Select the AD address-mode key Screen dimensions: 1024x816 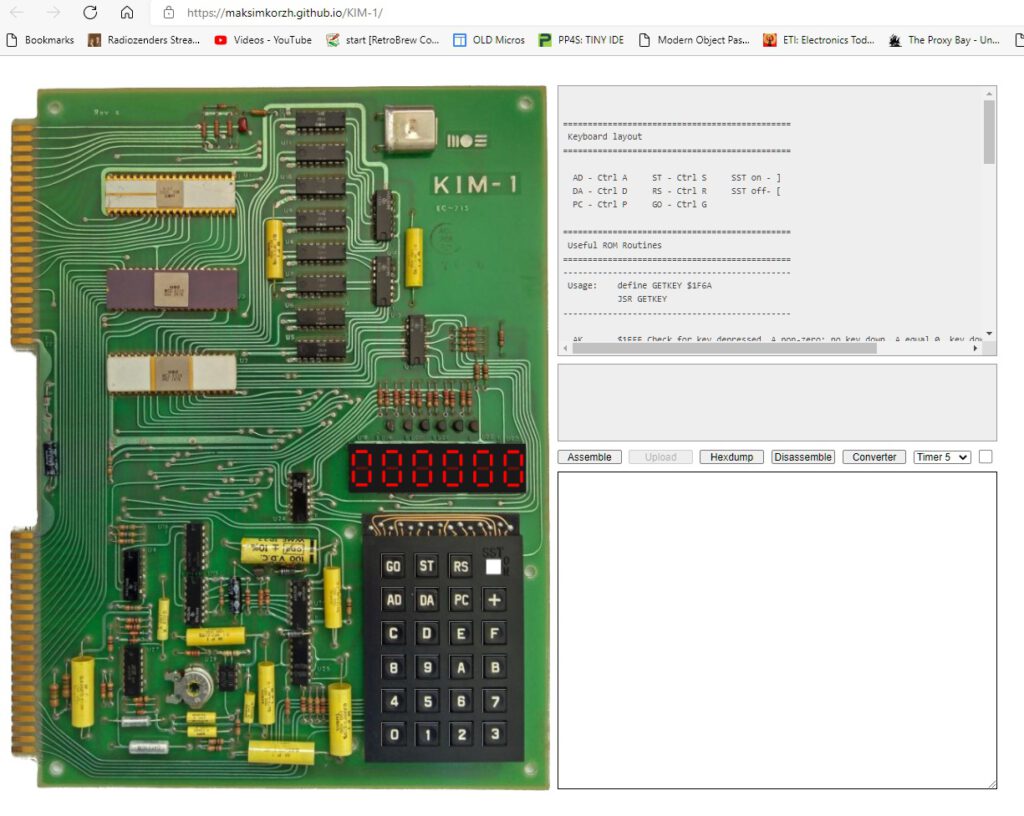[394, 600]
